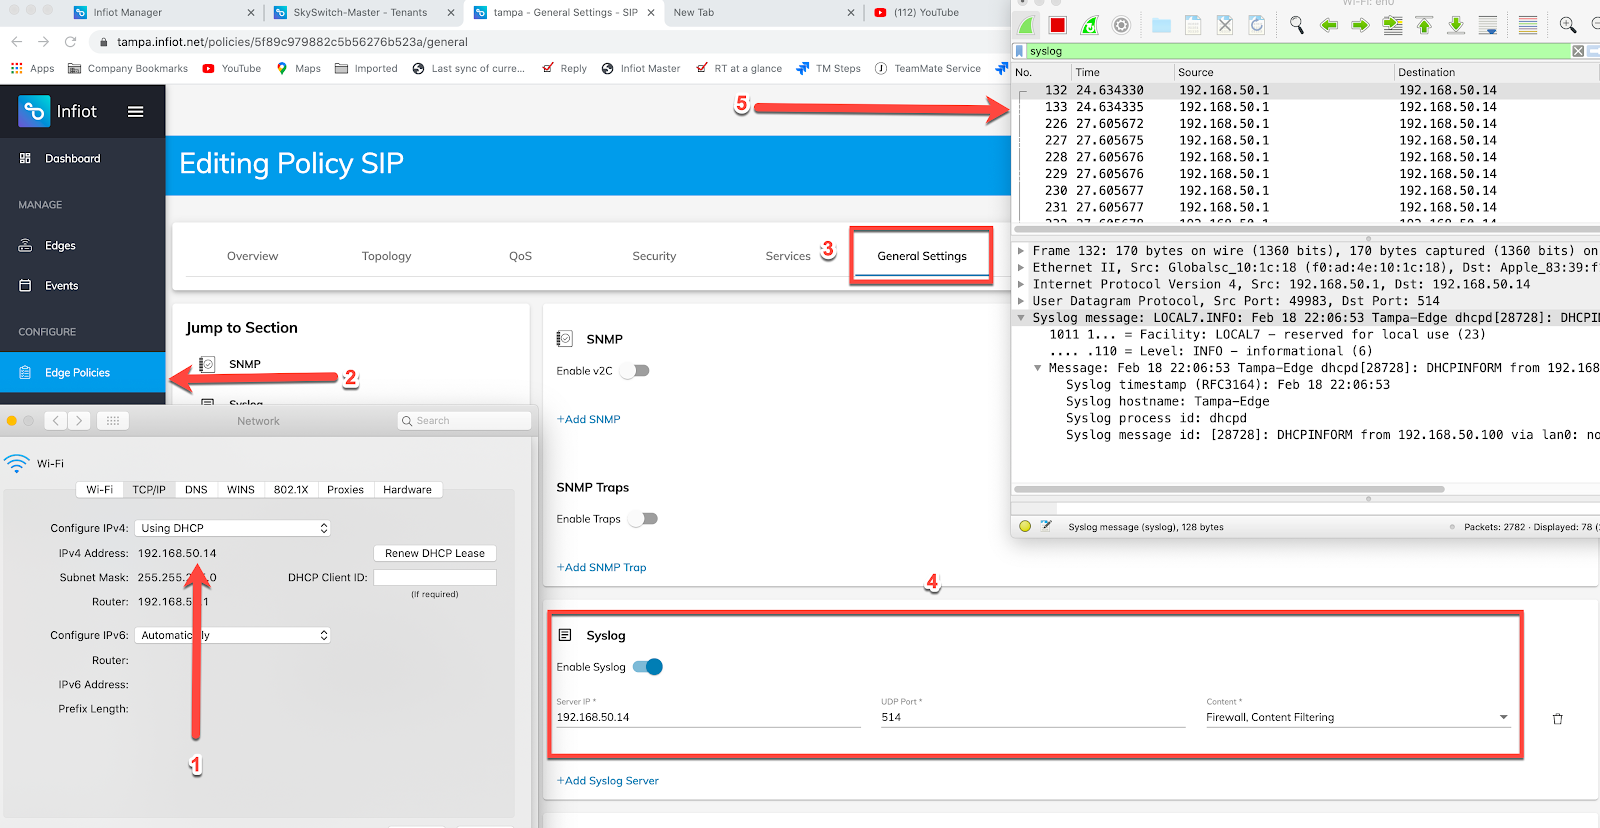Open Edges in the Infiot sidebar

coord(60,246)
